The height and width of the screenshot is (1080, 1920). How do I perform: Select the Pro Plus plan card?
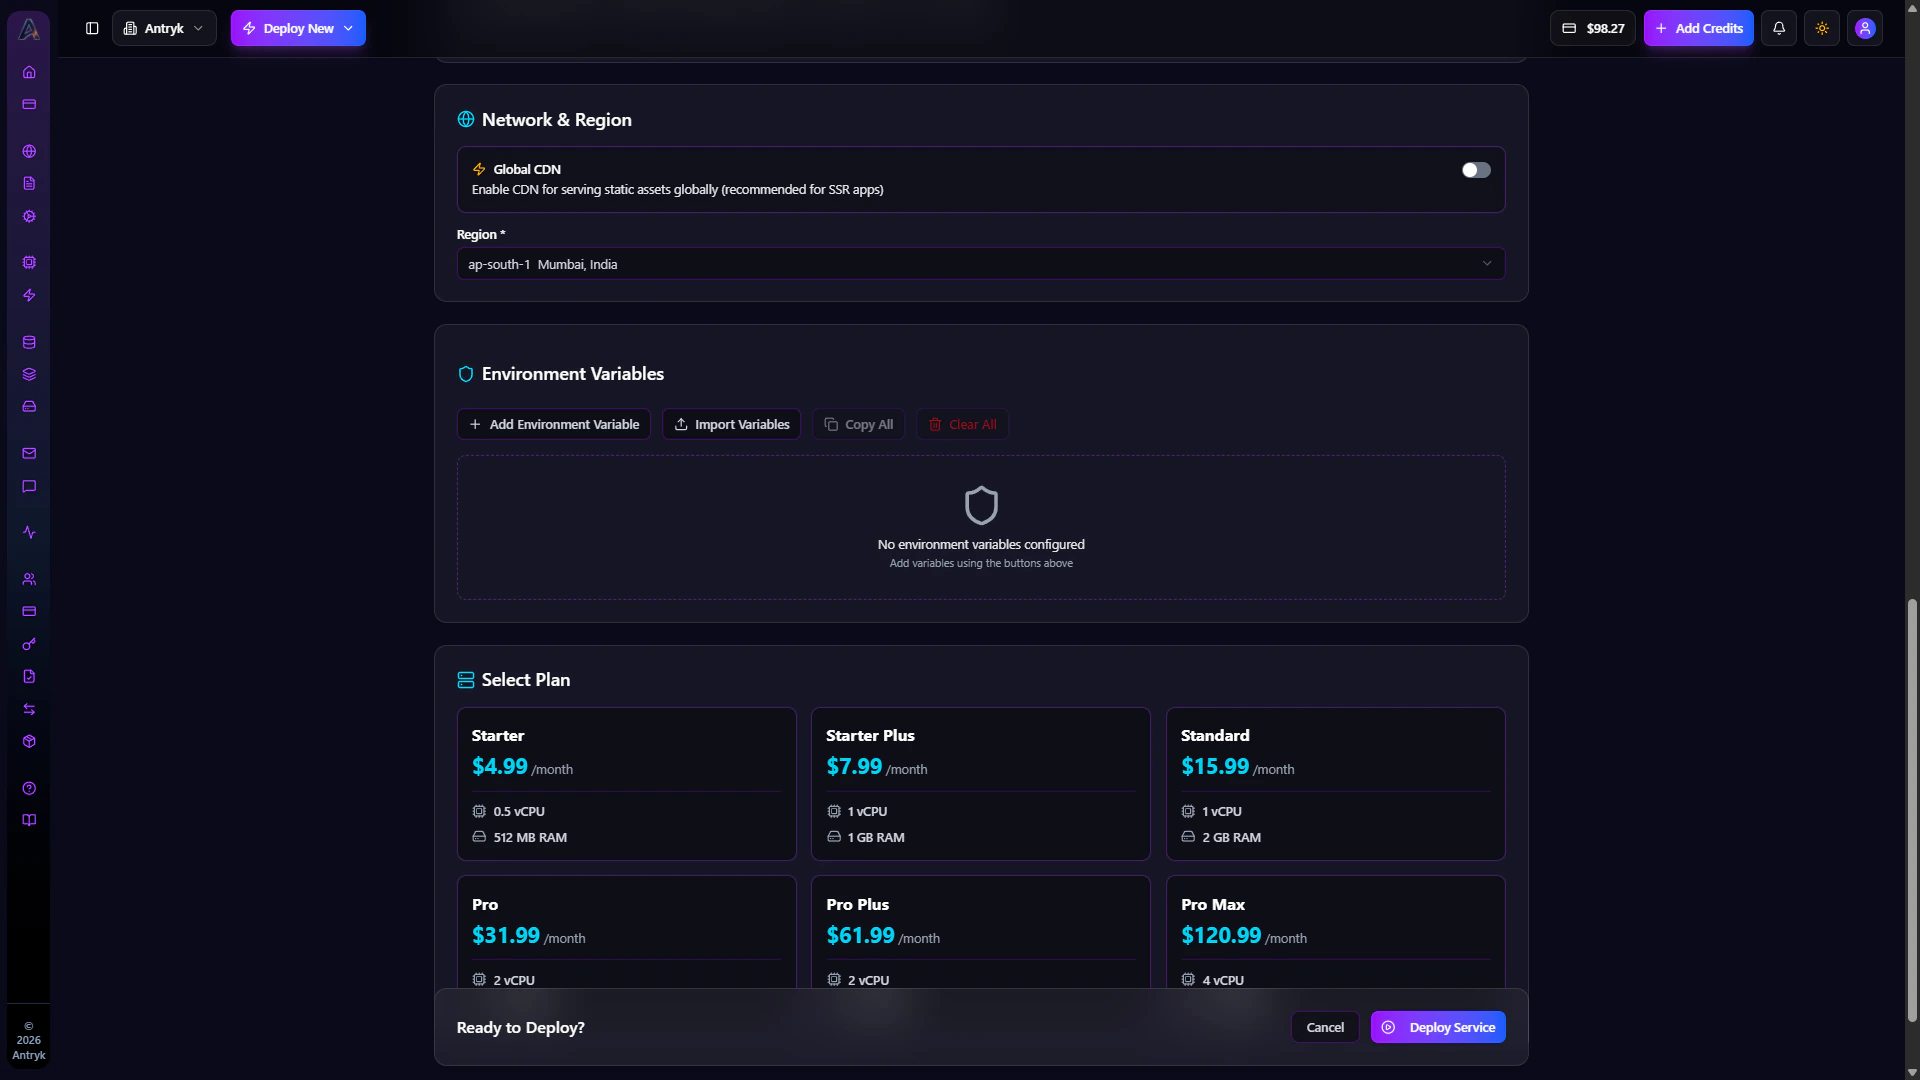coord(981,932)
